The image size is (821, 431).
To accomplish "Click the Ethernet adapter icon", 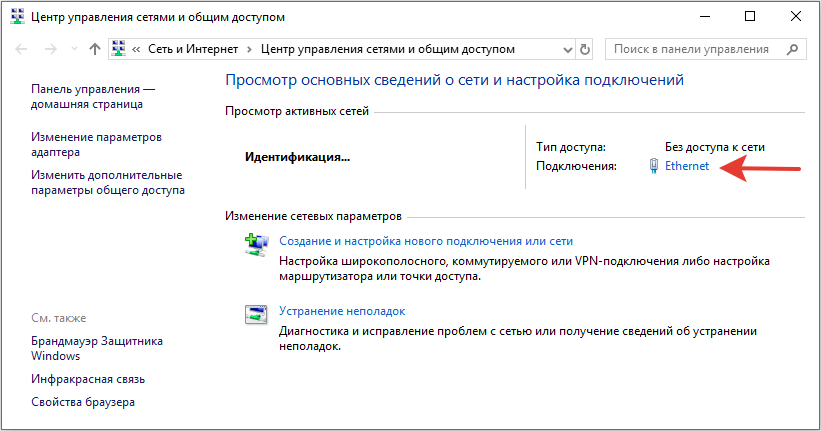I will (x=653, y=166).
